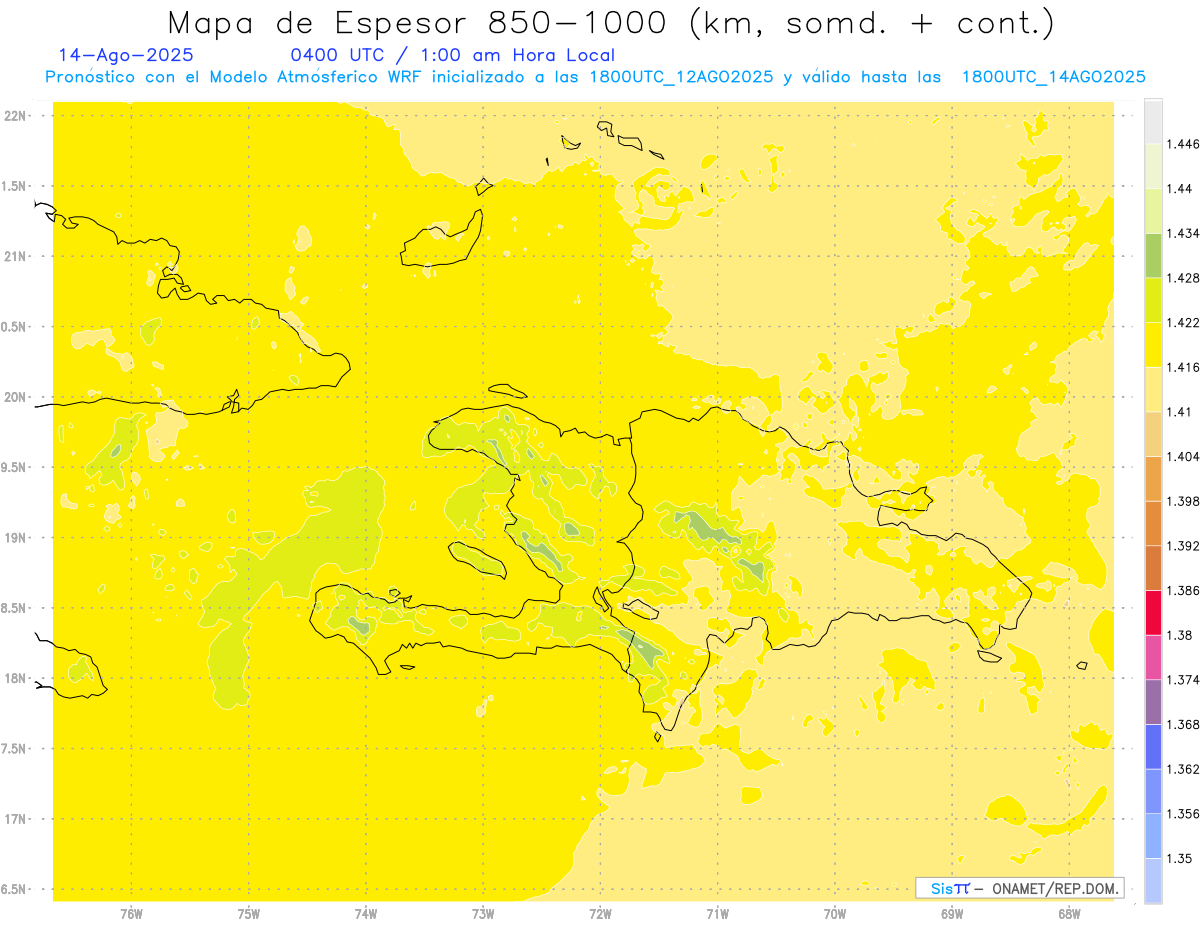The width and height of the screenshot is (1200, 927).
Task: Click the legend value '1.446'
Action: point(1183,145)
